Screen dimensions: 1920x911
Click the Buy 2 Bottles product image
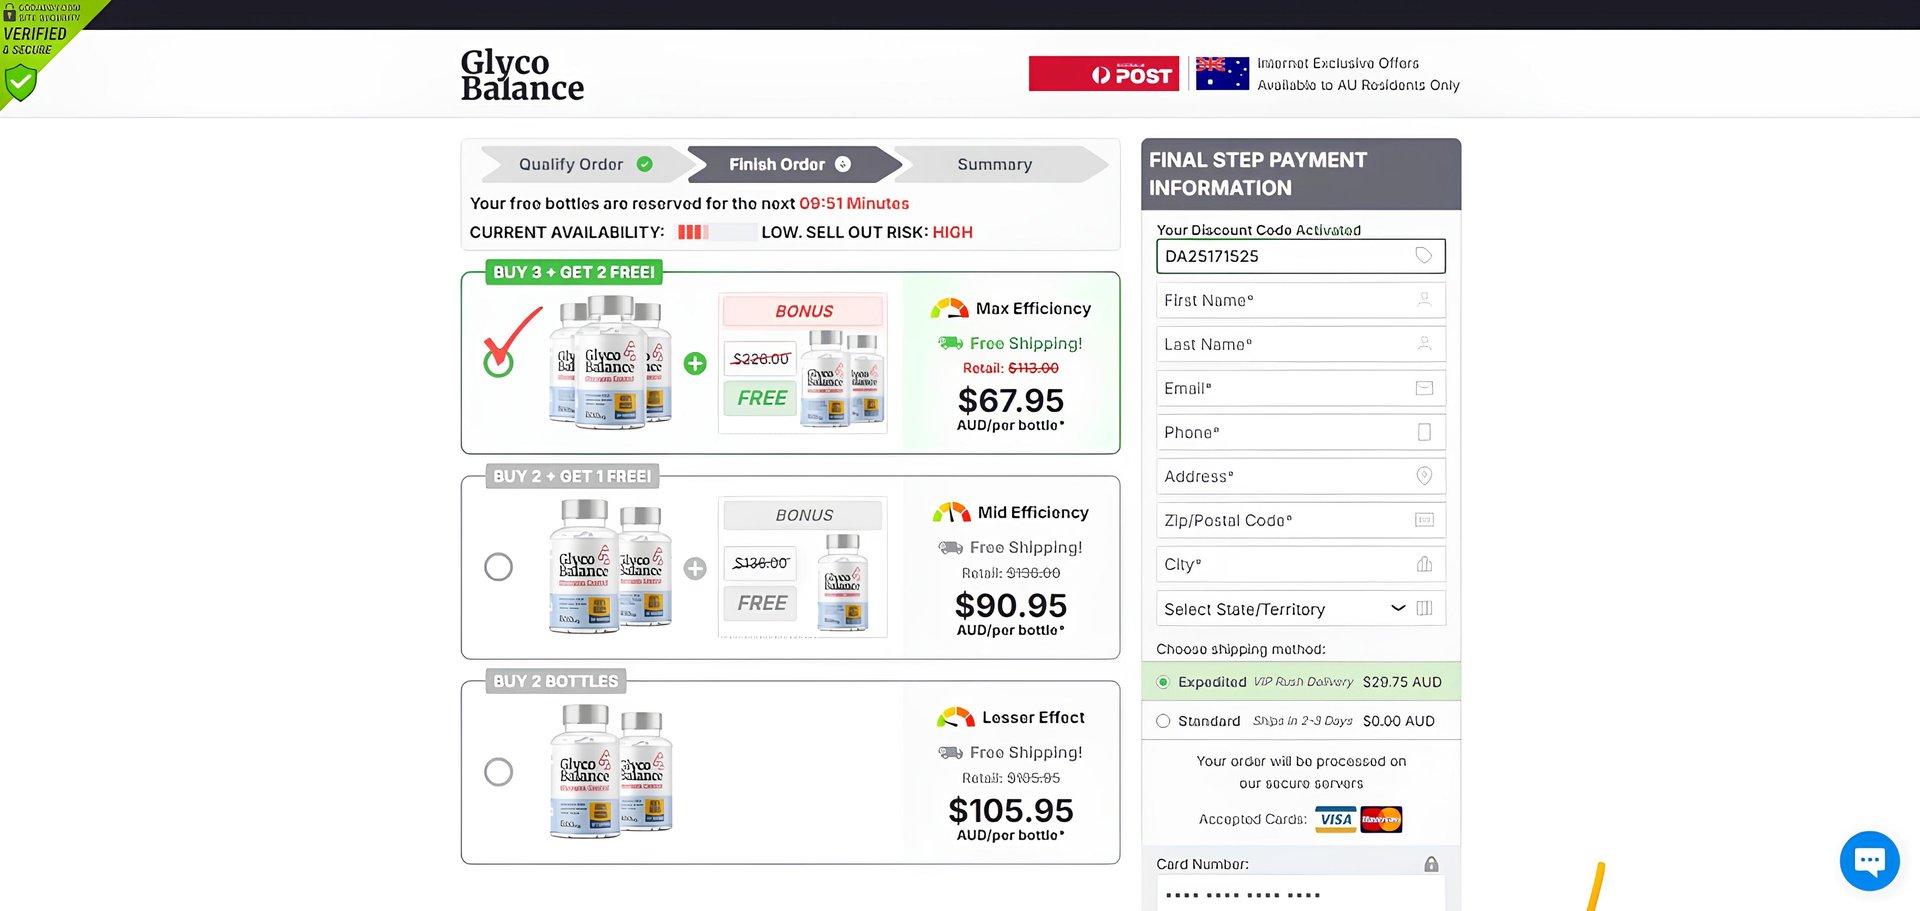pos(611,770)
